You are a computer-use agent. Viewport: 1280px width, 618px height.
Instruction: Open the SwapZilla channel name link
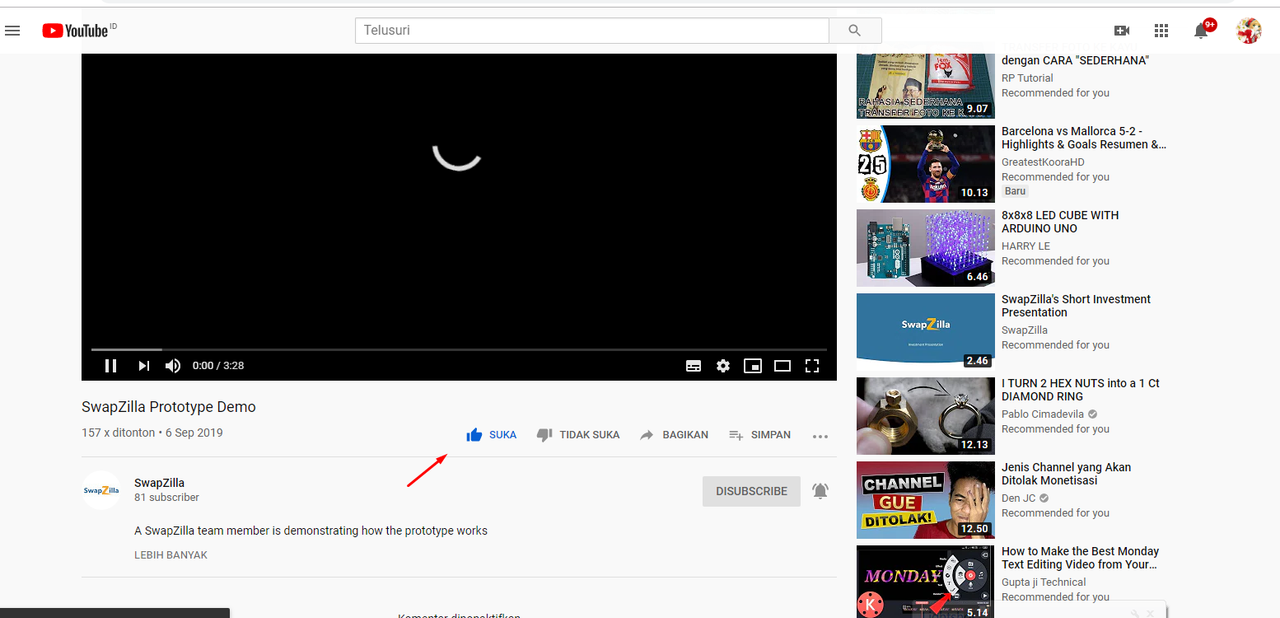(160, 483)
